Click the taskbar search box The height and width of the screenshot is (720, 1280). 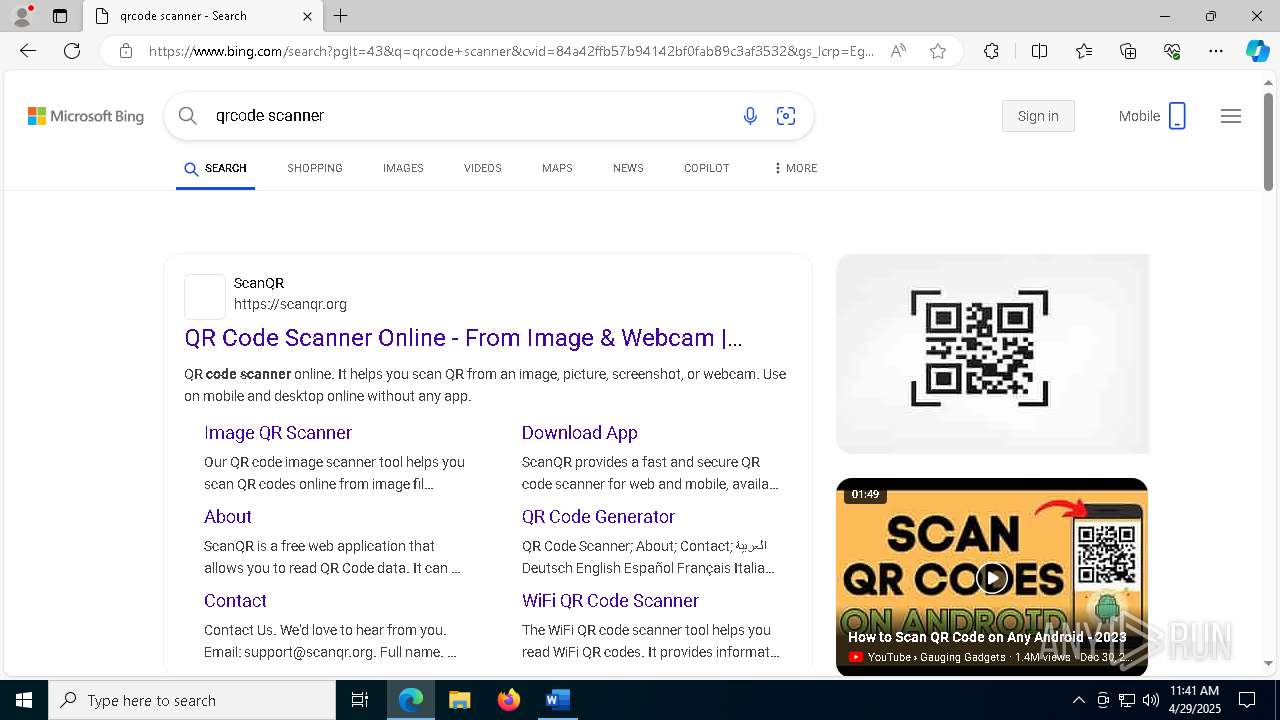(192, 700)
